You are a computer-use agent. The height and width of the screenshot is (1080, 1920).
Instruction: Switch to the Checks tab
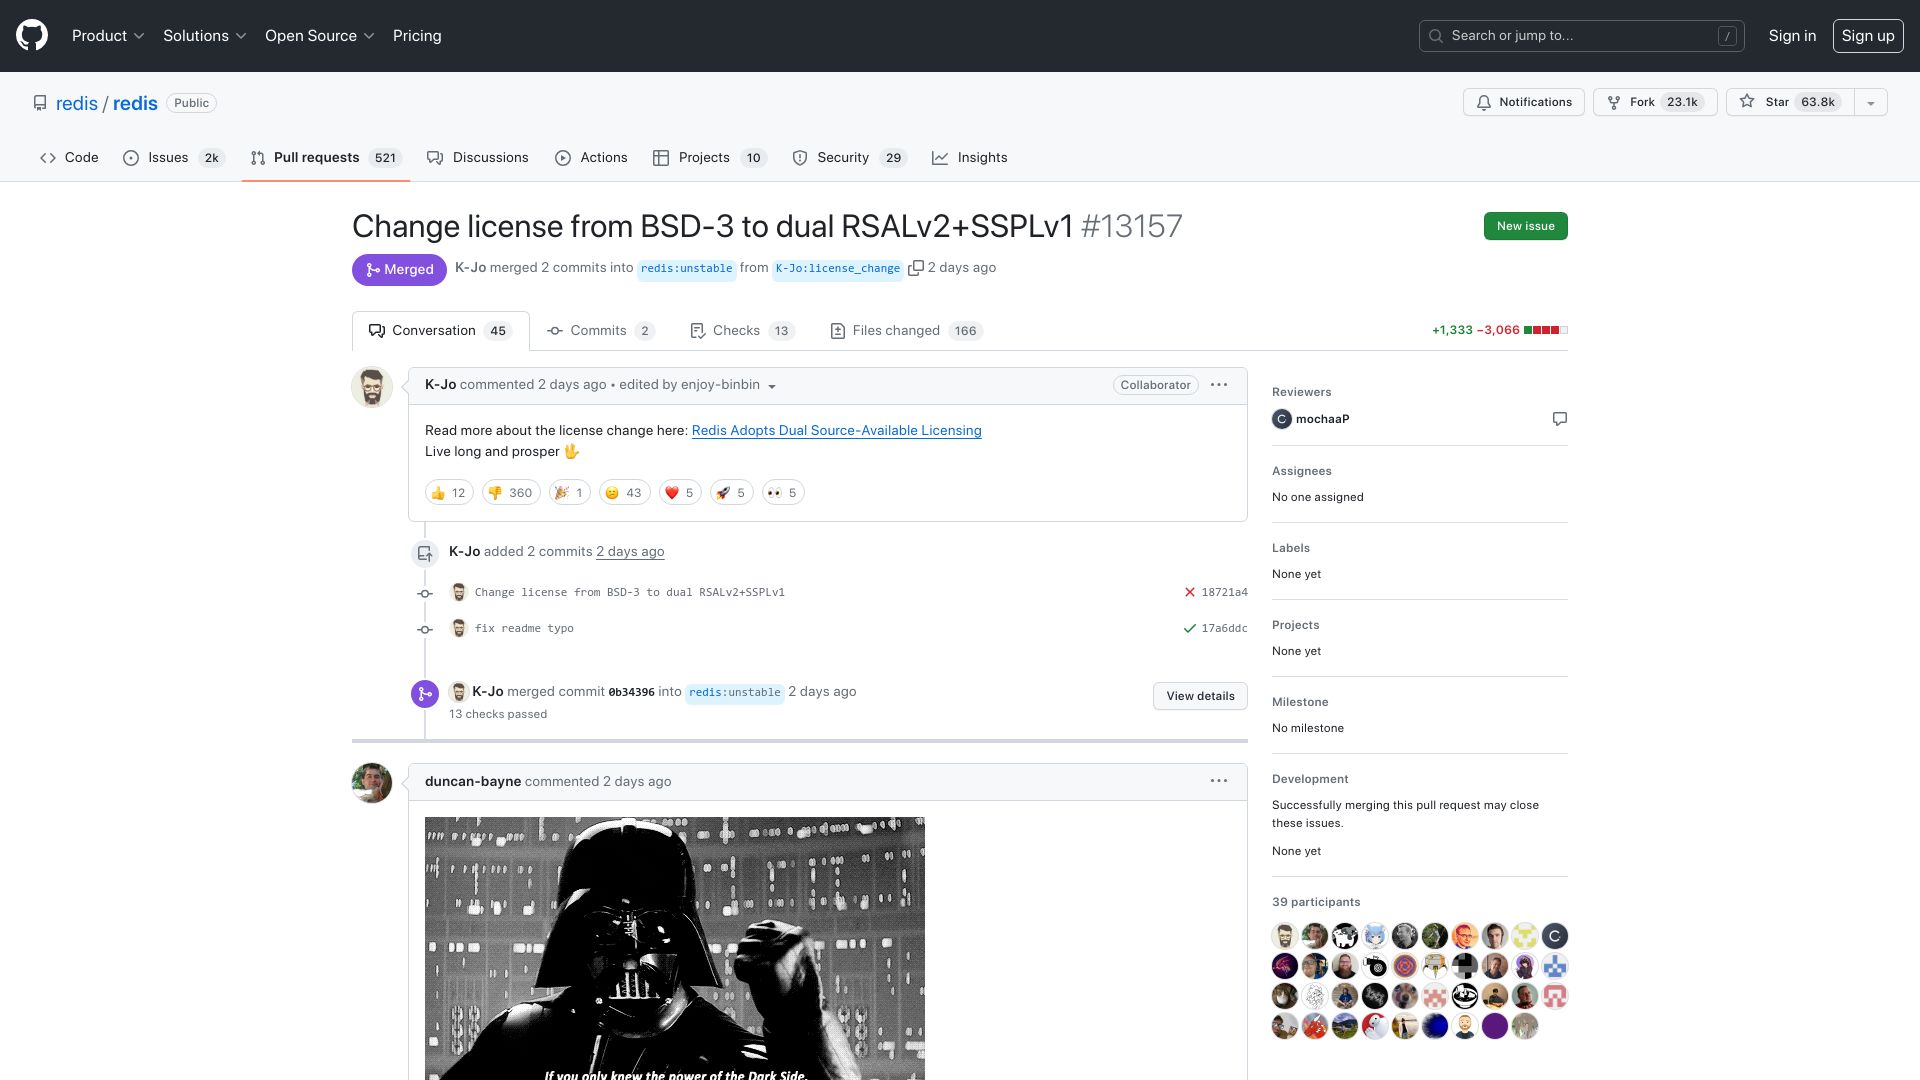[x=742, y=331]
